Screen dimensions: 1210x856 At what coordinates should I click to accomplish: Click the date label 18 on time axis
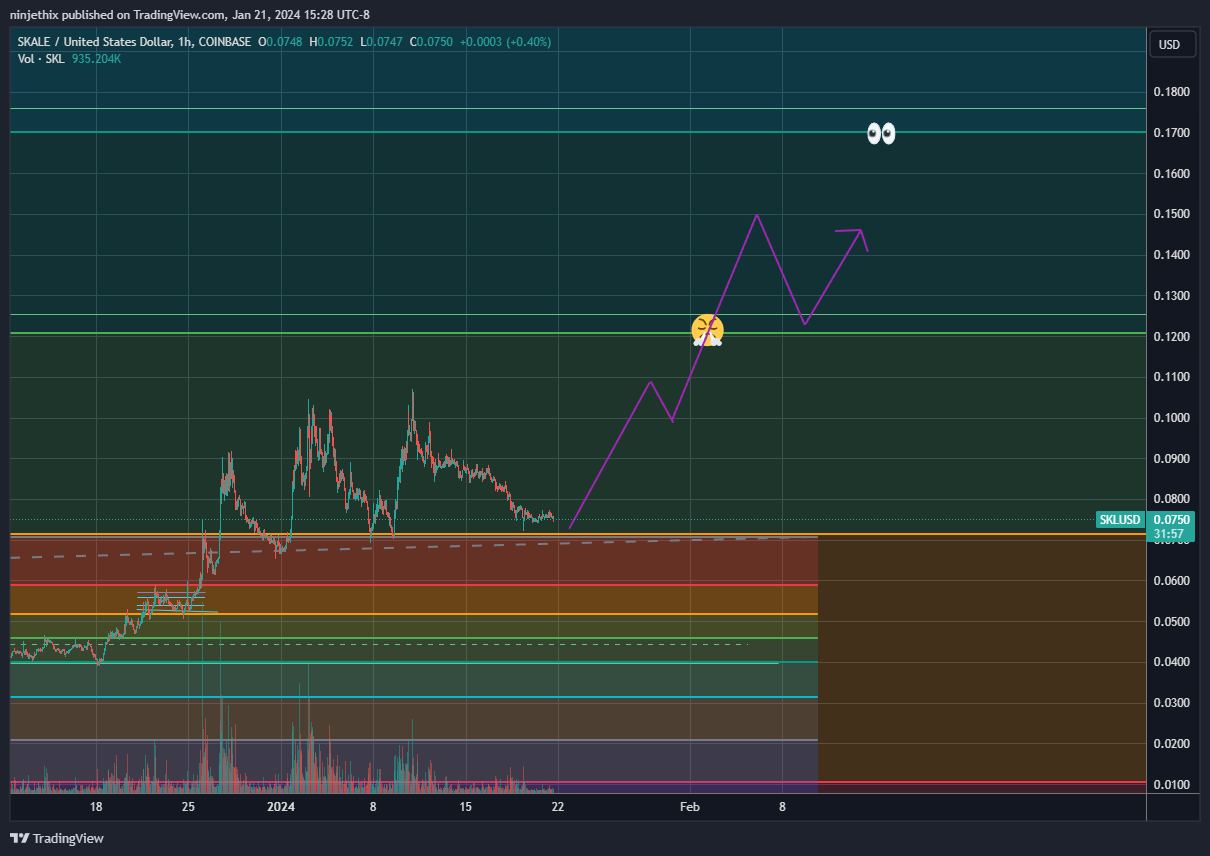(x=96, y=807)
